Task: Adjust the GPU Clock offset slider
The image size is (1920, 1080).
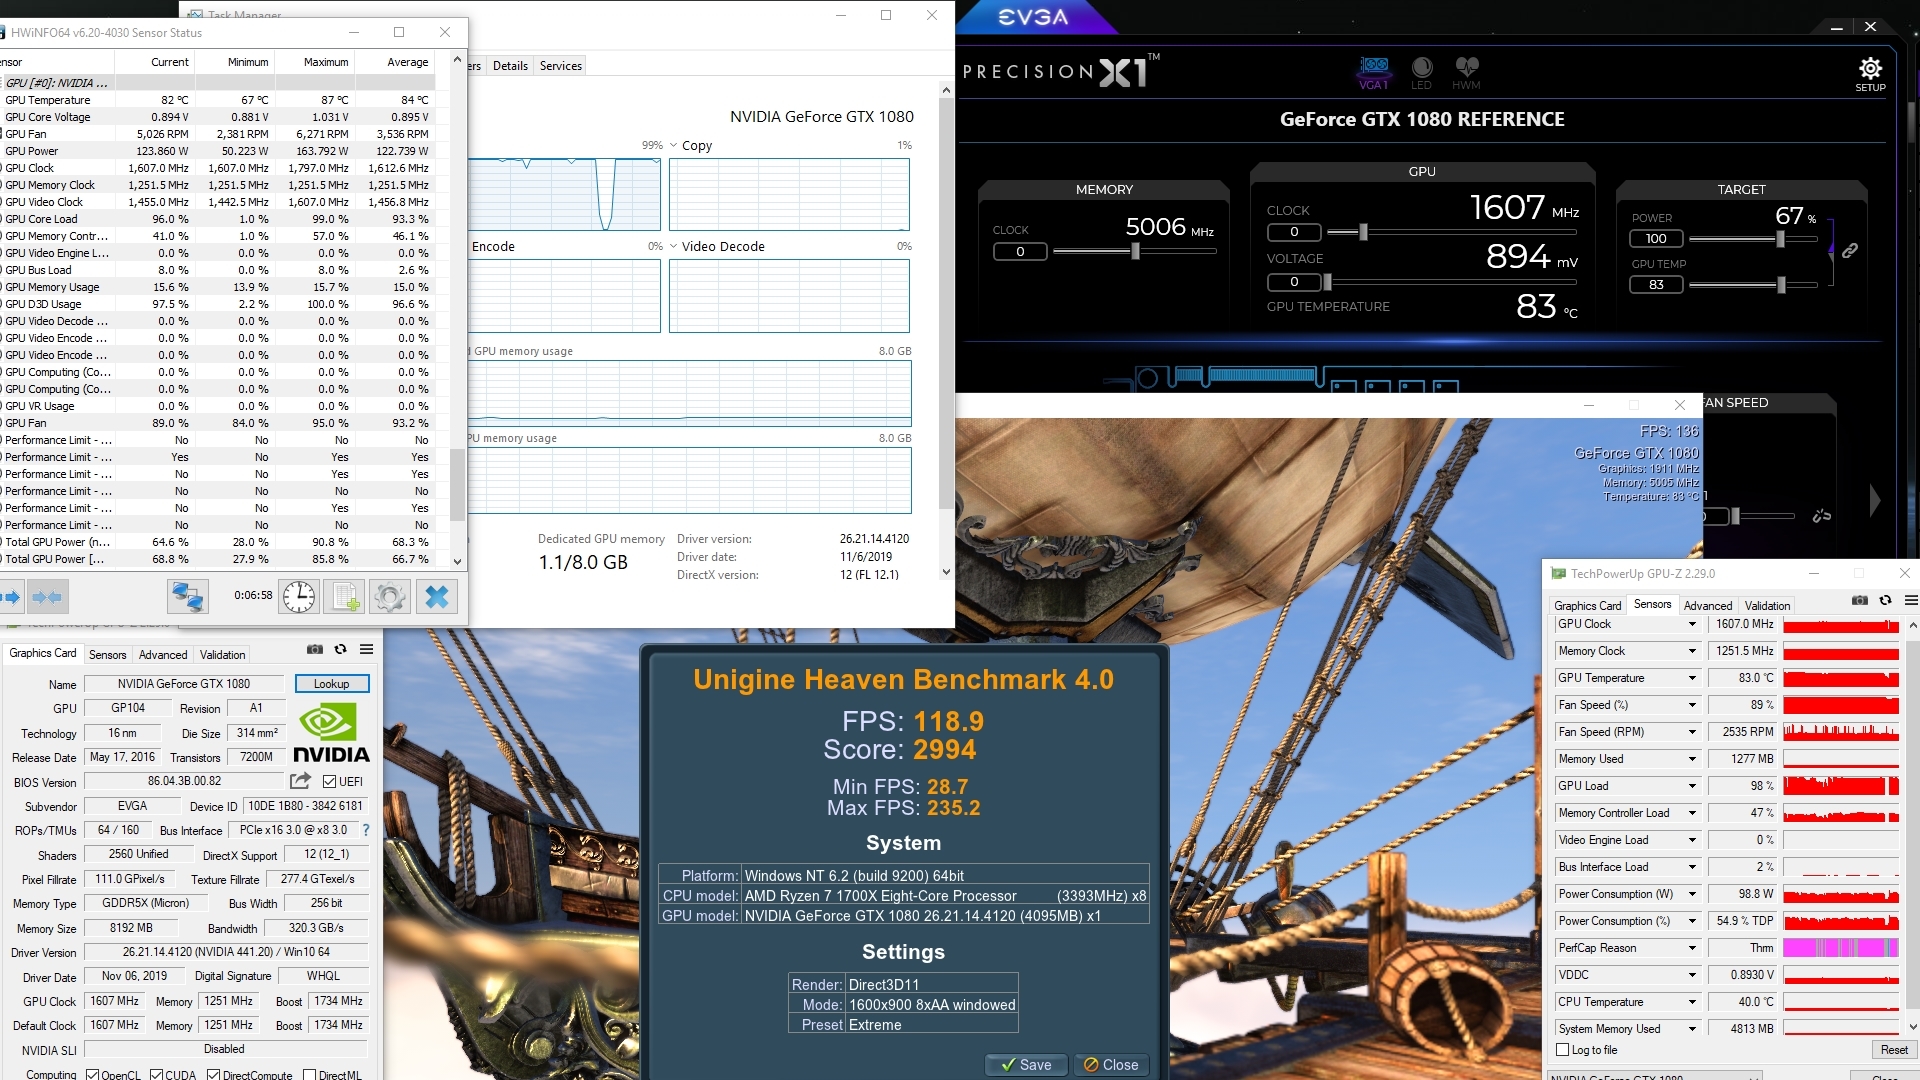Action: (1362, 232)
